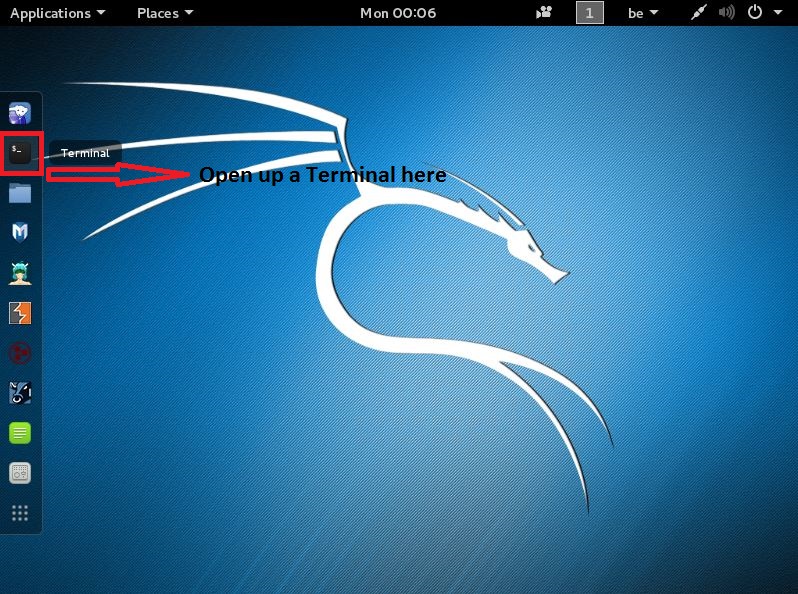Launch the tweak tool icon in dock
Image resolution: width=798 pixels, height=594 pixels.
click(x=20, y=473)
